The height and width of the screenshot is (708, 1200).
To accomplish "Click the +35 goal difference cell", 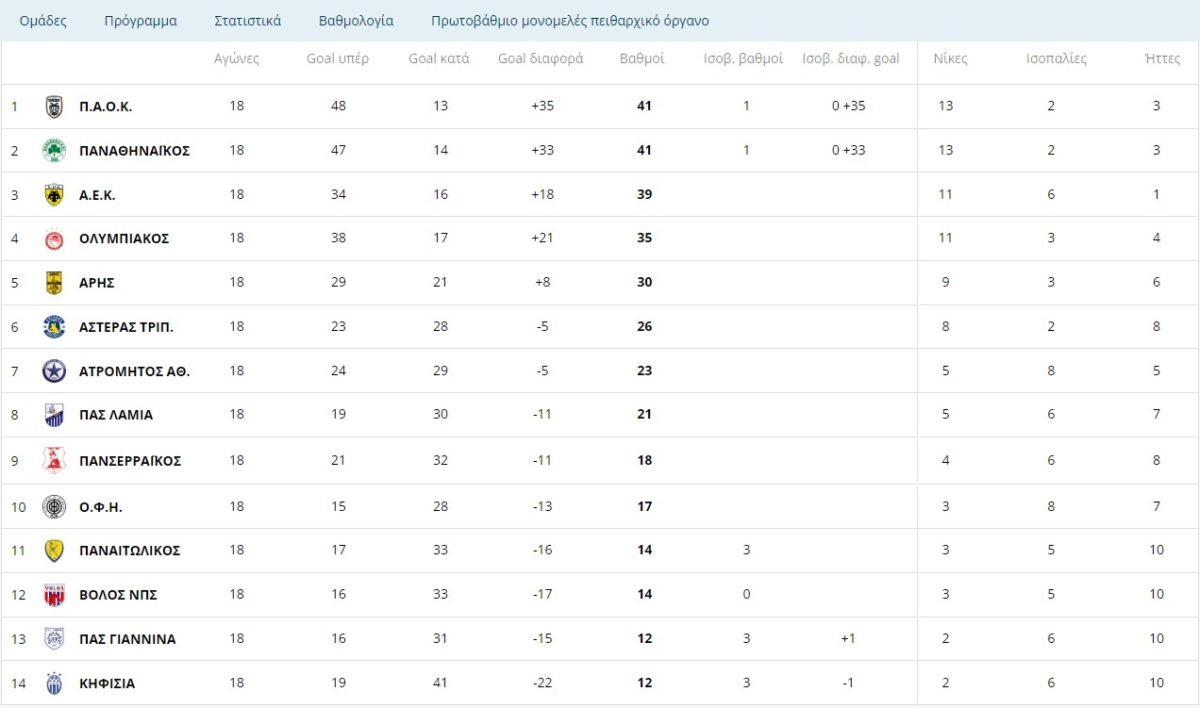I will pos(544,106).
